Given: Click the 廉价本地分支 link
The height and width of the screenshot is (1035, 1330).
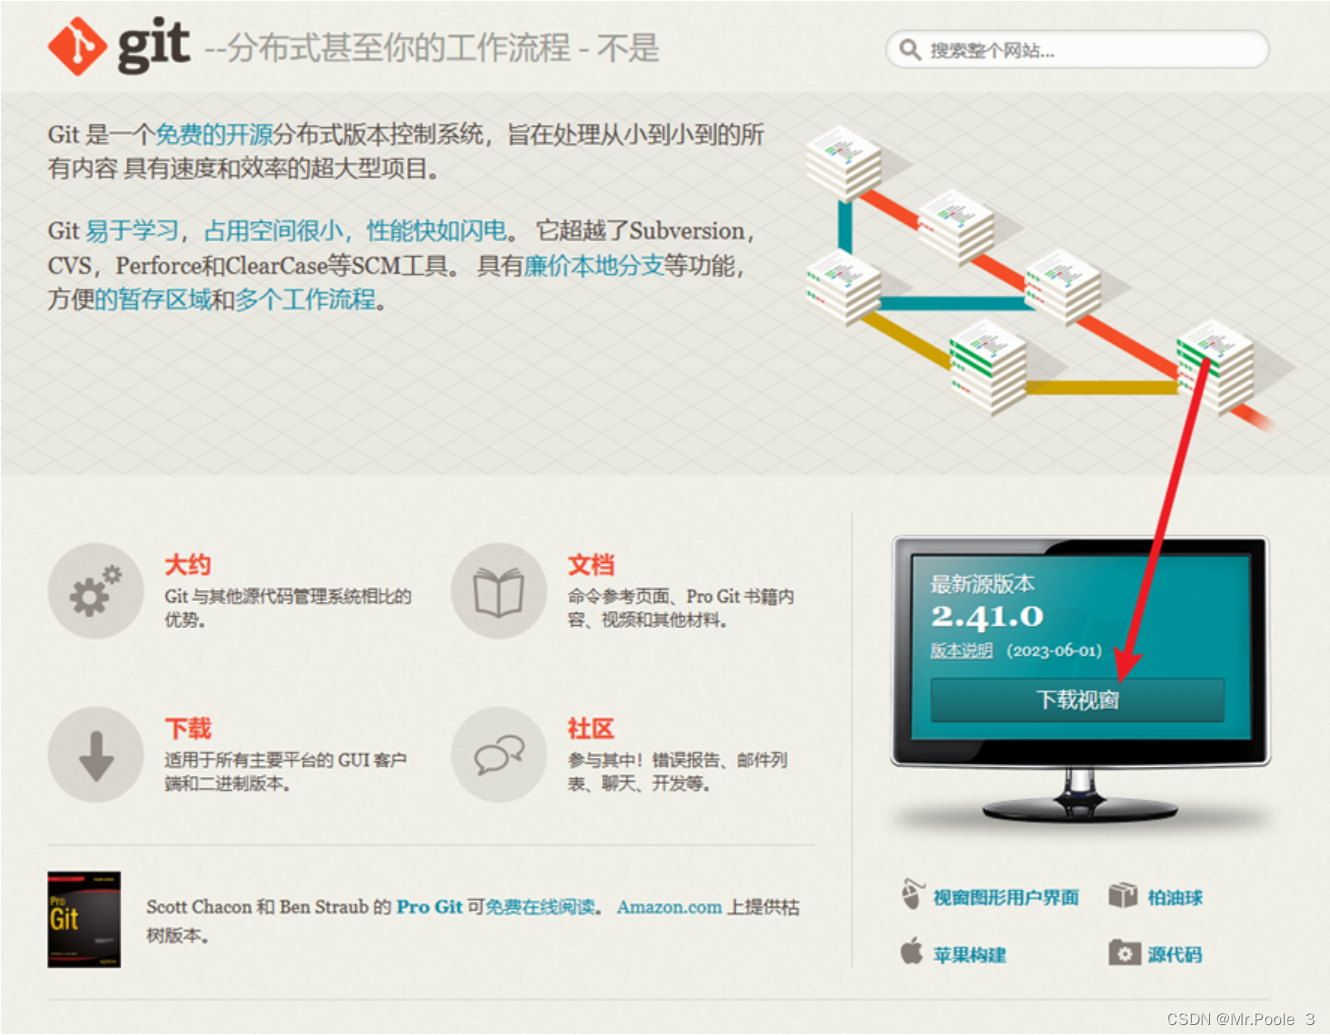Looking at the screenshot, I should point(594,265).
